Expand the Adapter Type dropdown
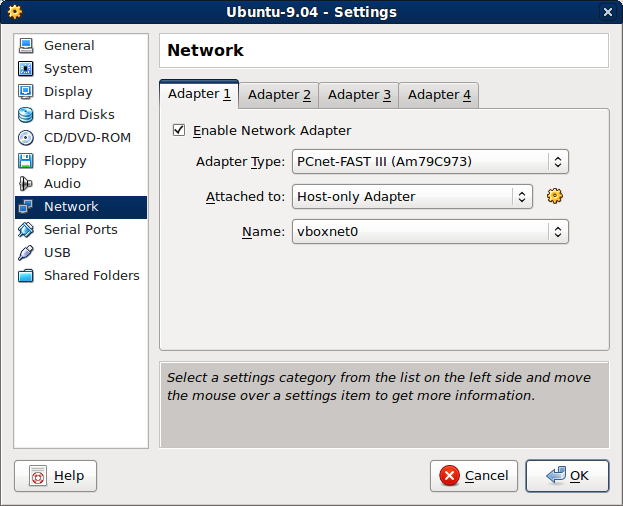The height and width of the screenshot is (506, 623). point(430,162)
